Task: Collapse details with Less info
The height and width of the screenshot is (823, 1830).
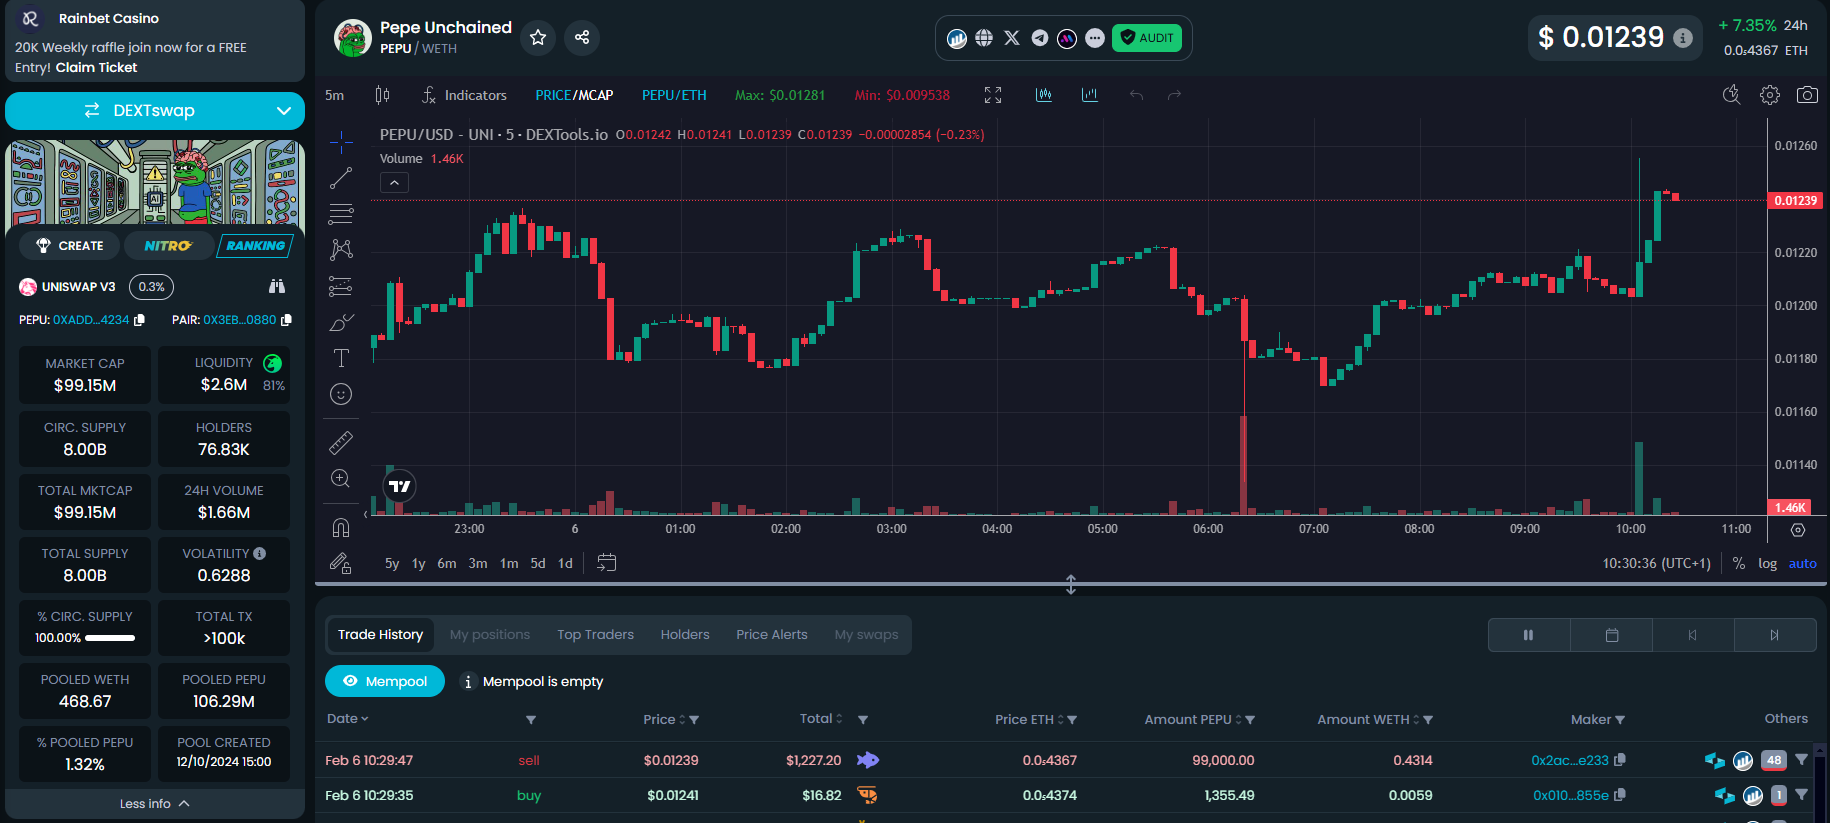Action: (x=155, y=804)
